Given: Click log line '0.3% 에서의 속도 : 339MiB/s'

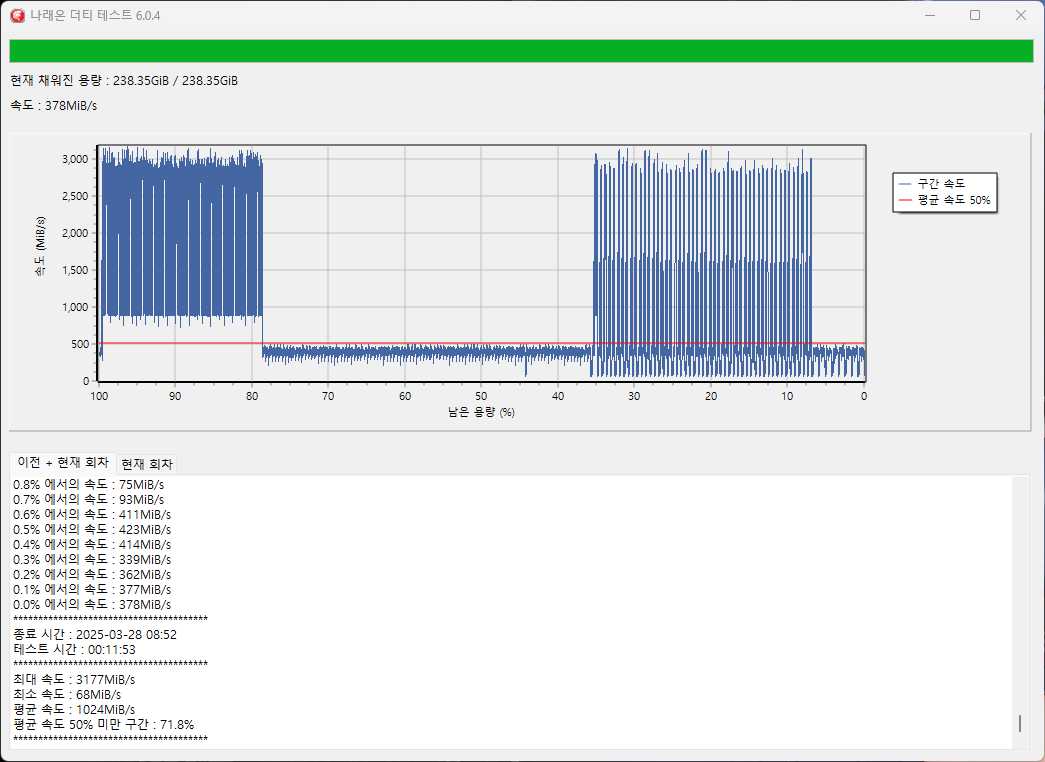Looking at the screenshot, I should (x=92, y=559).
